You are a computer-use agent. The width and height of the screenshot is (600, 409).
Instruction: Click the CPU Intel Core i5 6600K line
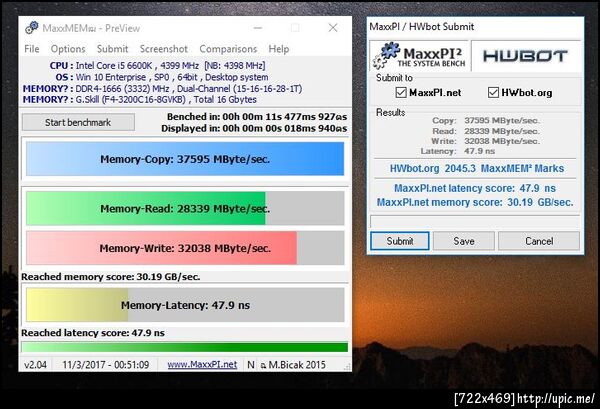click(157, 65)
